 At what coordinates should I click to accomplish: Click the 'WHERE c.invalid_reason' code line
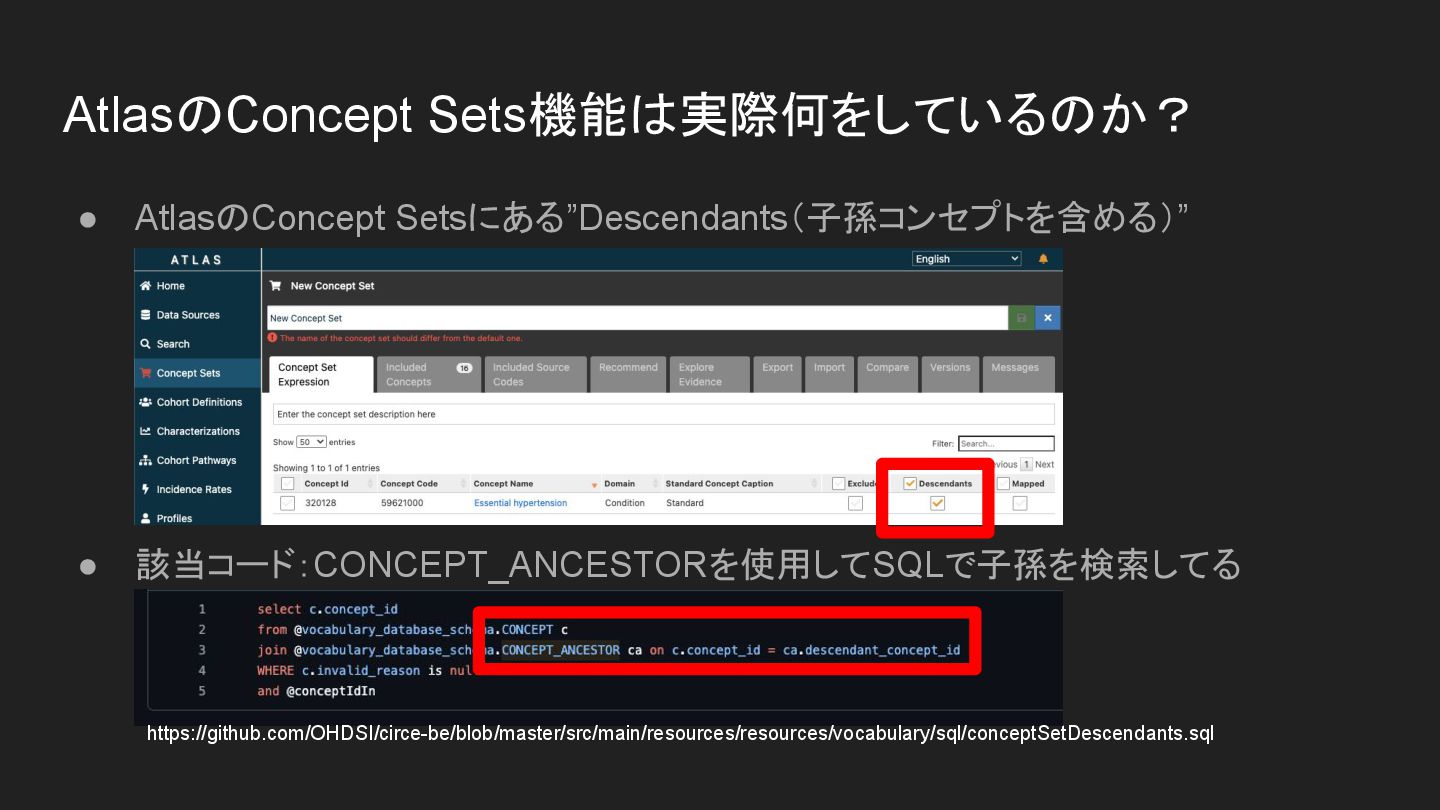click(363, 671)
